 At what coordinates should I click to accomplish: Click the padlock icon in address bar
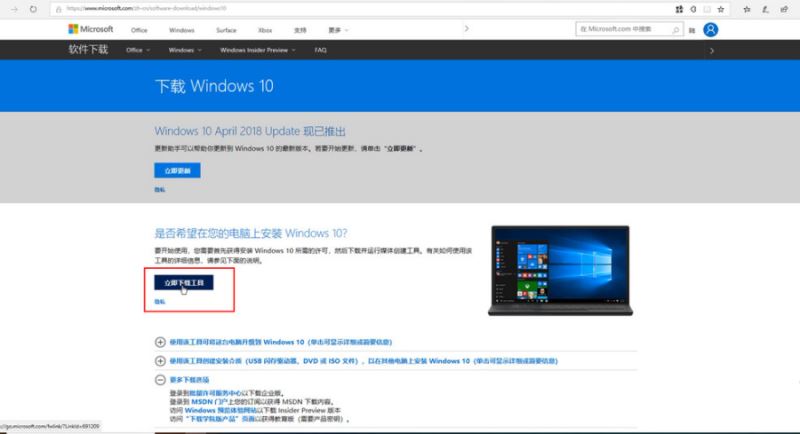point(59,9)
